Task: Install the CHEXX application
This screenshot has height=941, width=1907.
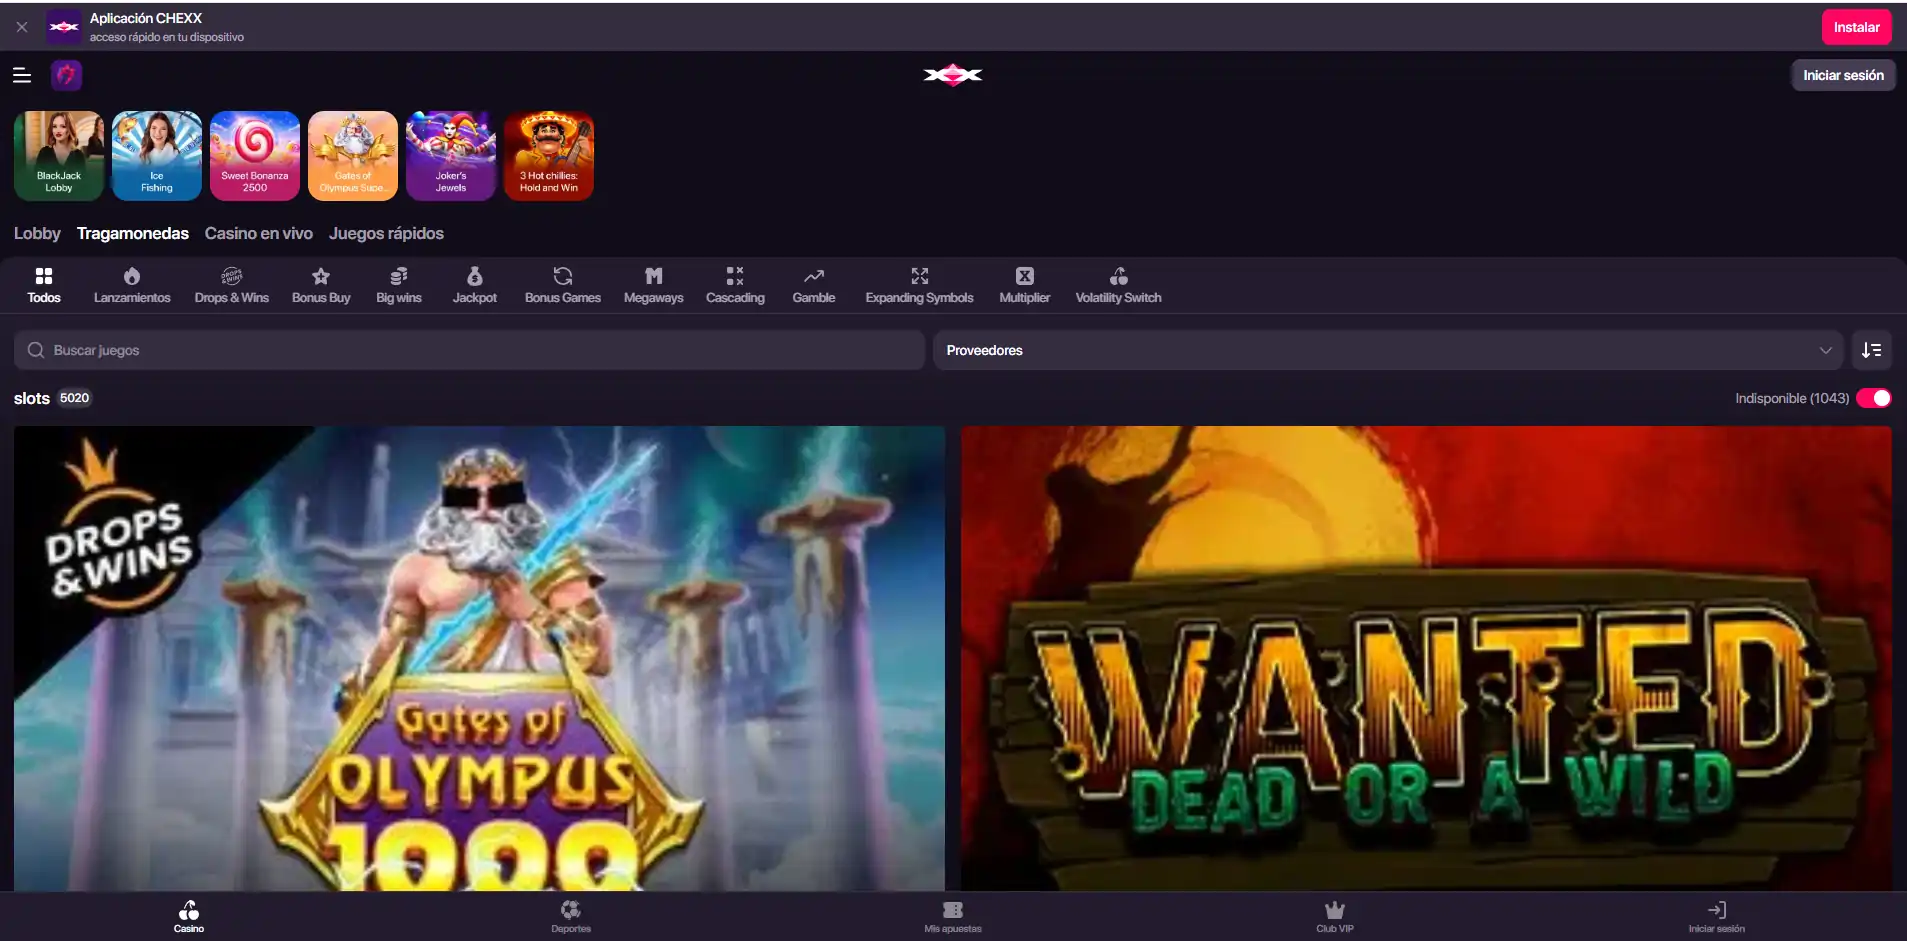Action: pyautogui.click(x=1856, y=27)
